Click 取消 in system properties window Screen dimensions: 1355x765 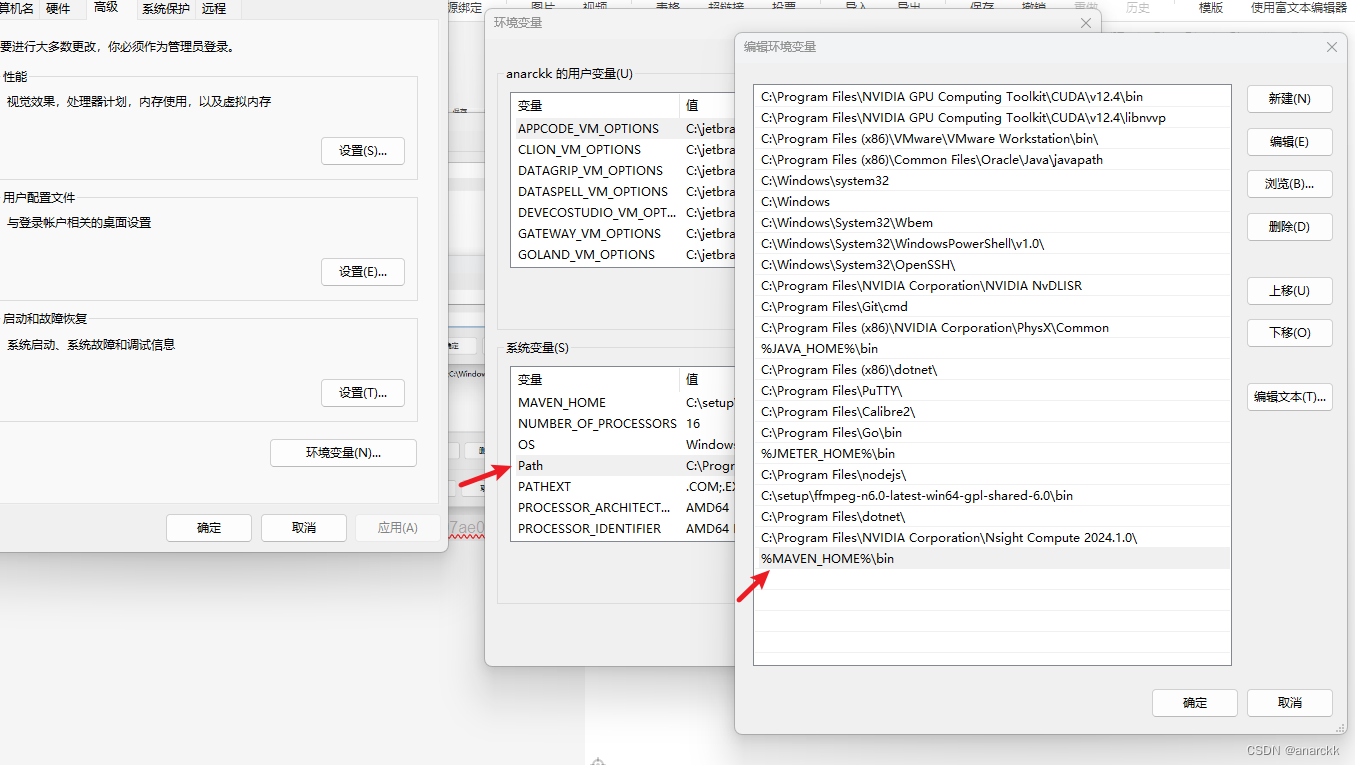(304, 528)
